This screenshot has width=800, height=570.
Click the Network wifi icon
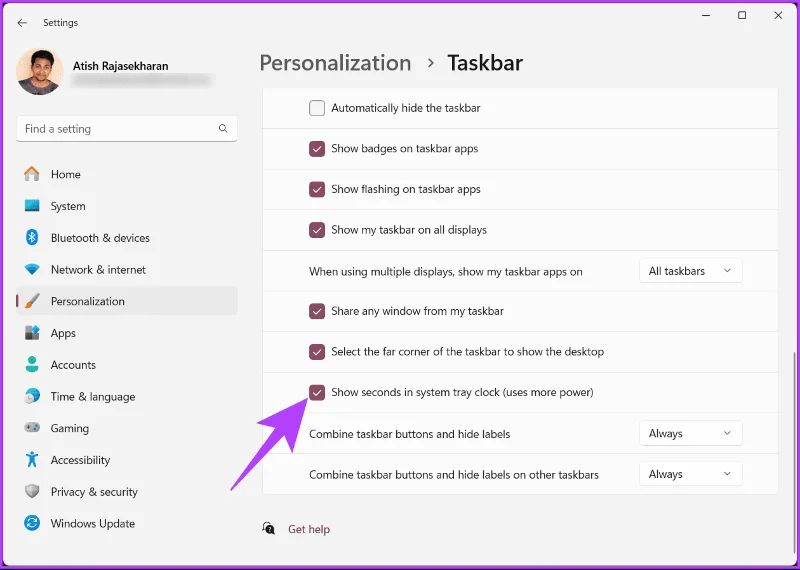click(32, 269)
